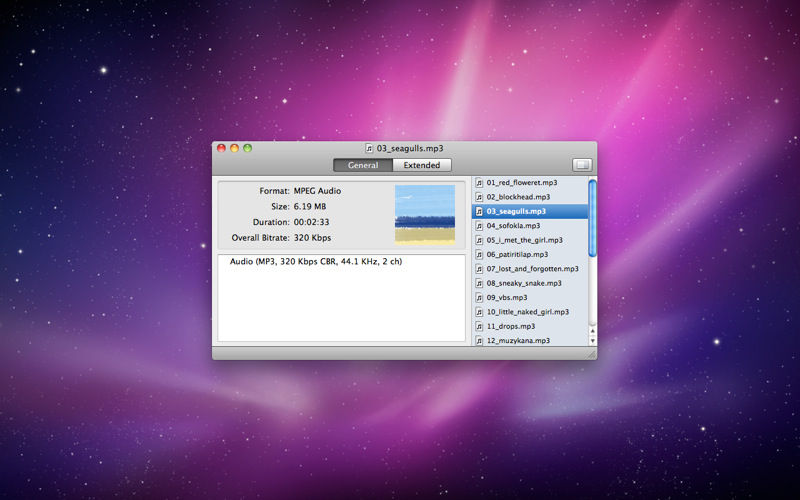Screen dimensions: 800x500
Task: Click file icon beside 07_lost_and_forgotten.mp3
Action: point(479,268)
